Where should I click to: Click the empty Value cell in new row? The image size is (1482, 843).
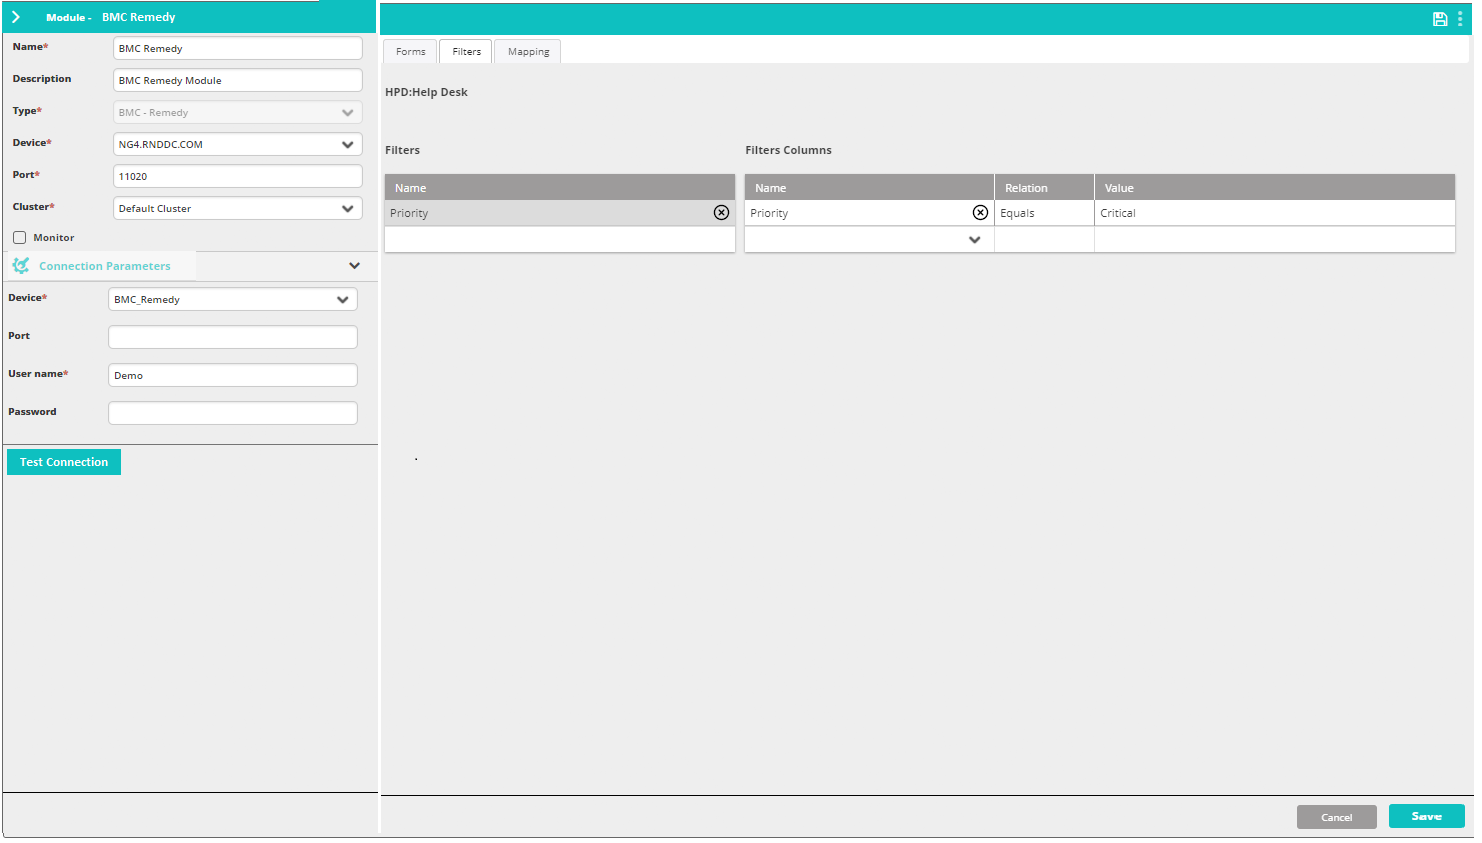coord(1275,240)
